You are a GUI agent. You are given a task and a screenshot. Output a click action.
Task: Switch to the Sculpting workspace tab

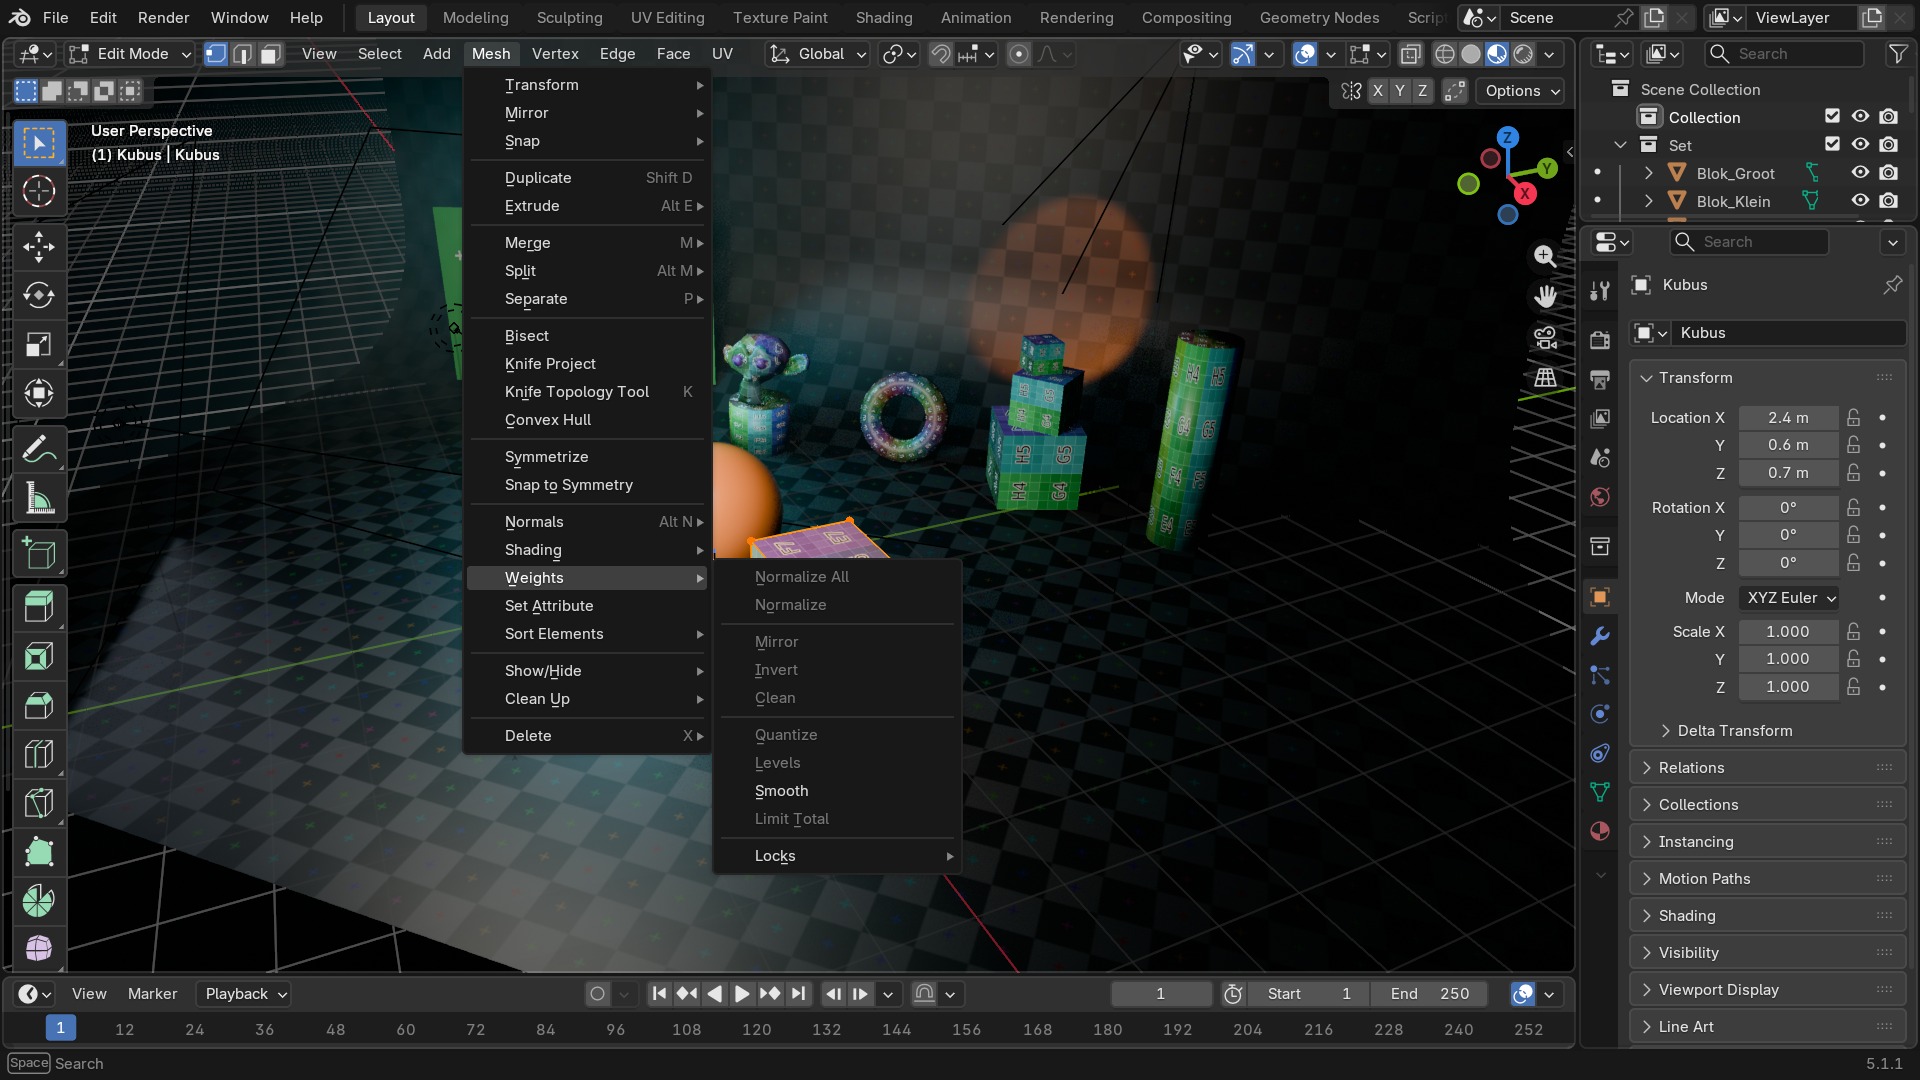point(569,18)
